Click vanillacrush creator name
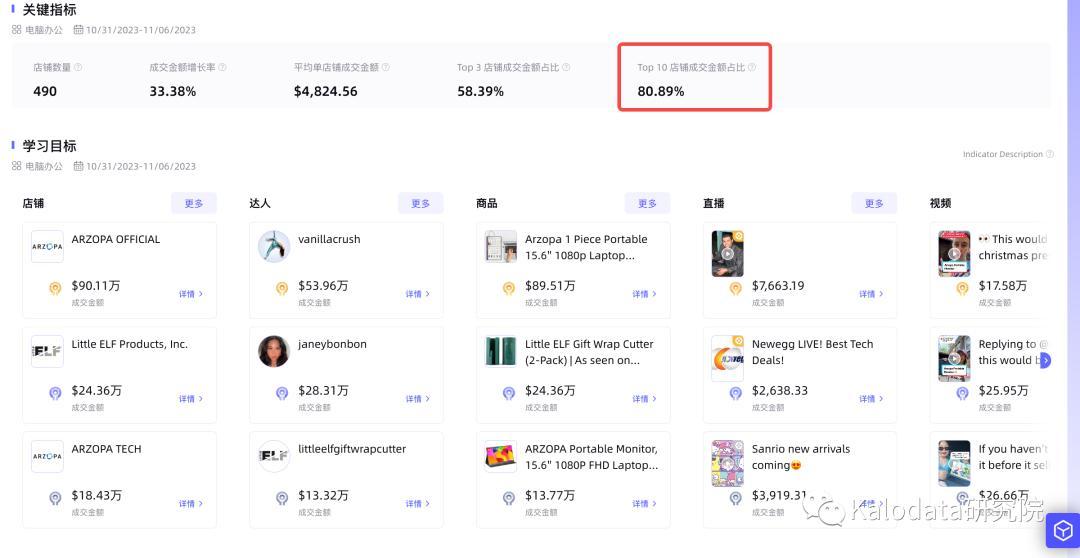Screen dimensions: 1080x558 click(329, 239)
